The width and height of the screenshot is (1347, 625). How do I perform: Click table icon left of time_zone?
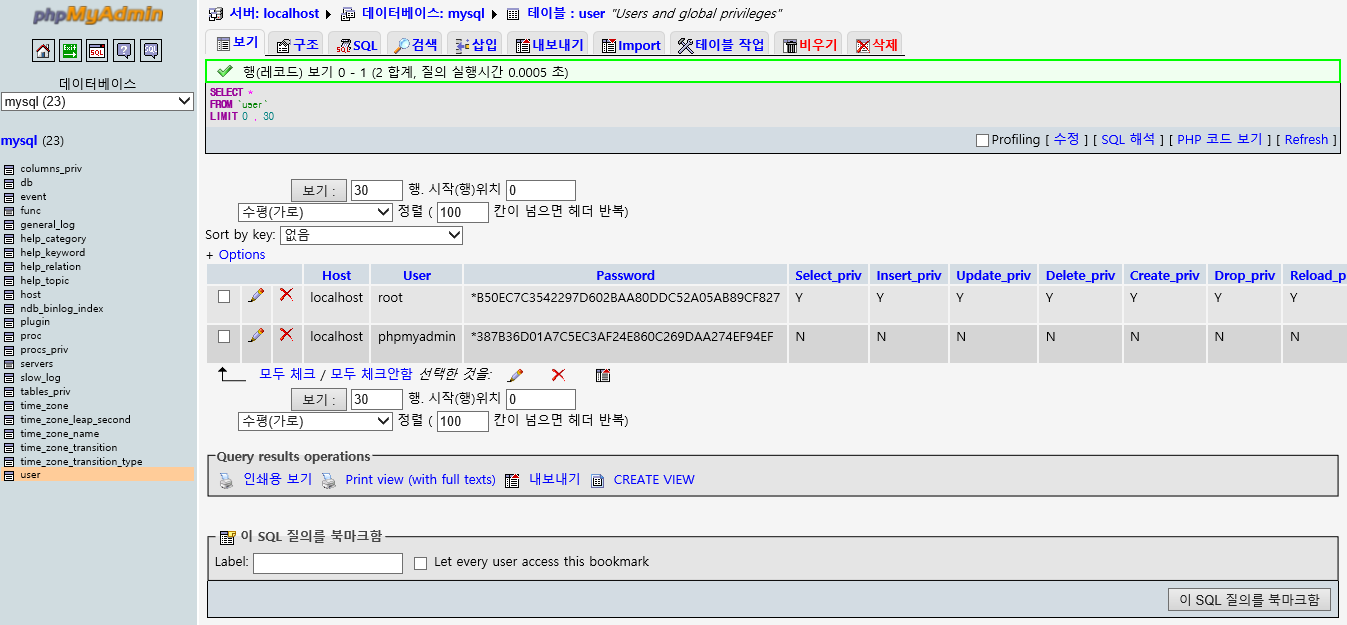coord(9,406)
